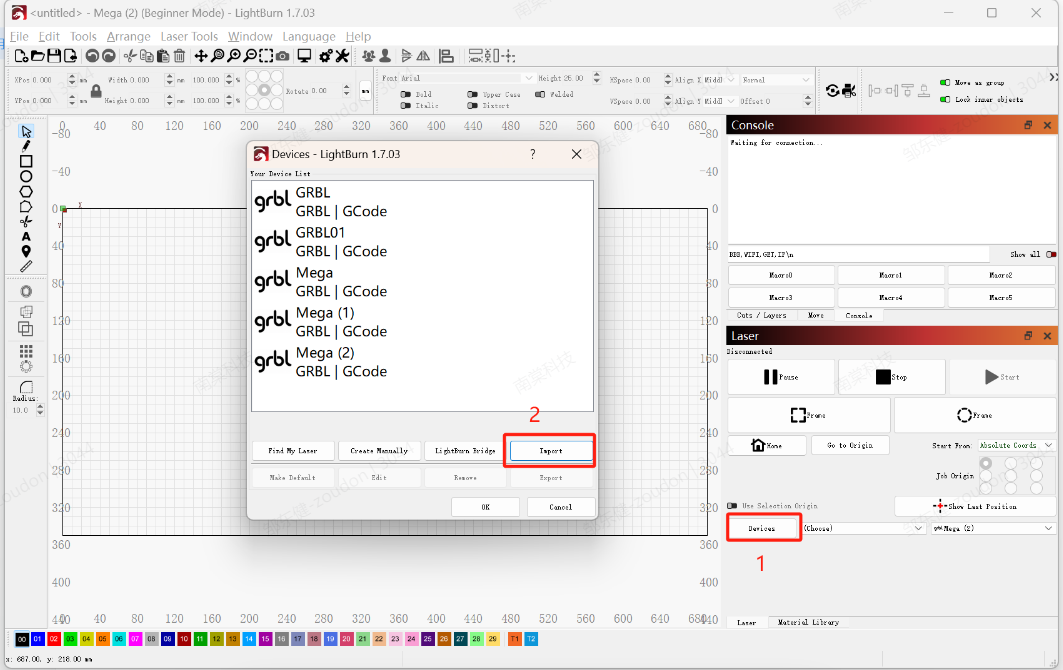Image resolution: width=1063 pixels, height=670 pixels.
Task: Select the Pan (four-arrow) tool icon
Action: tap(201, 56)
